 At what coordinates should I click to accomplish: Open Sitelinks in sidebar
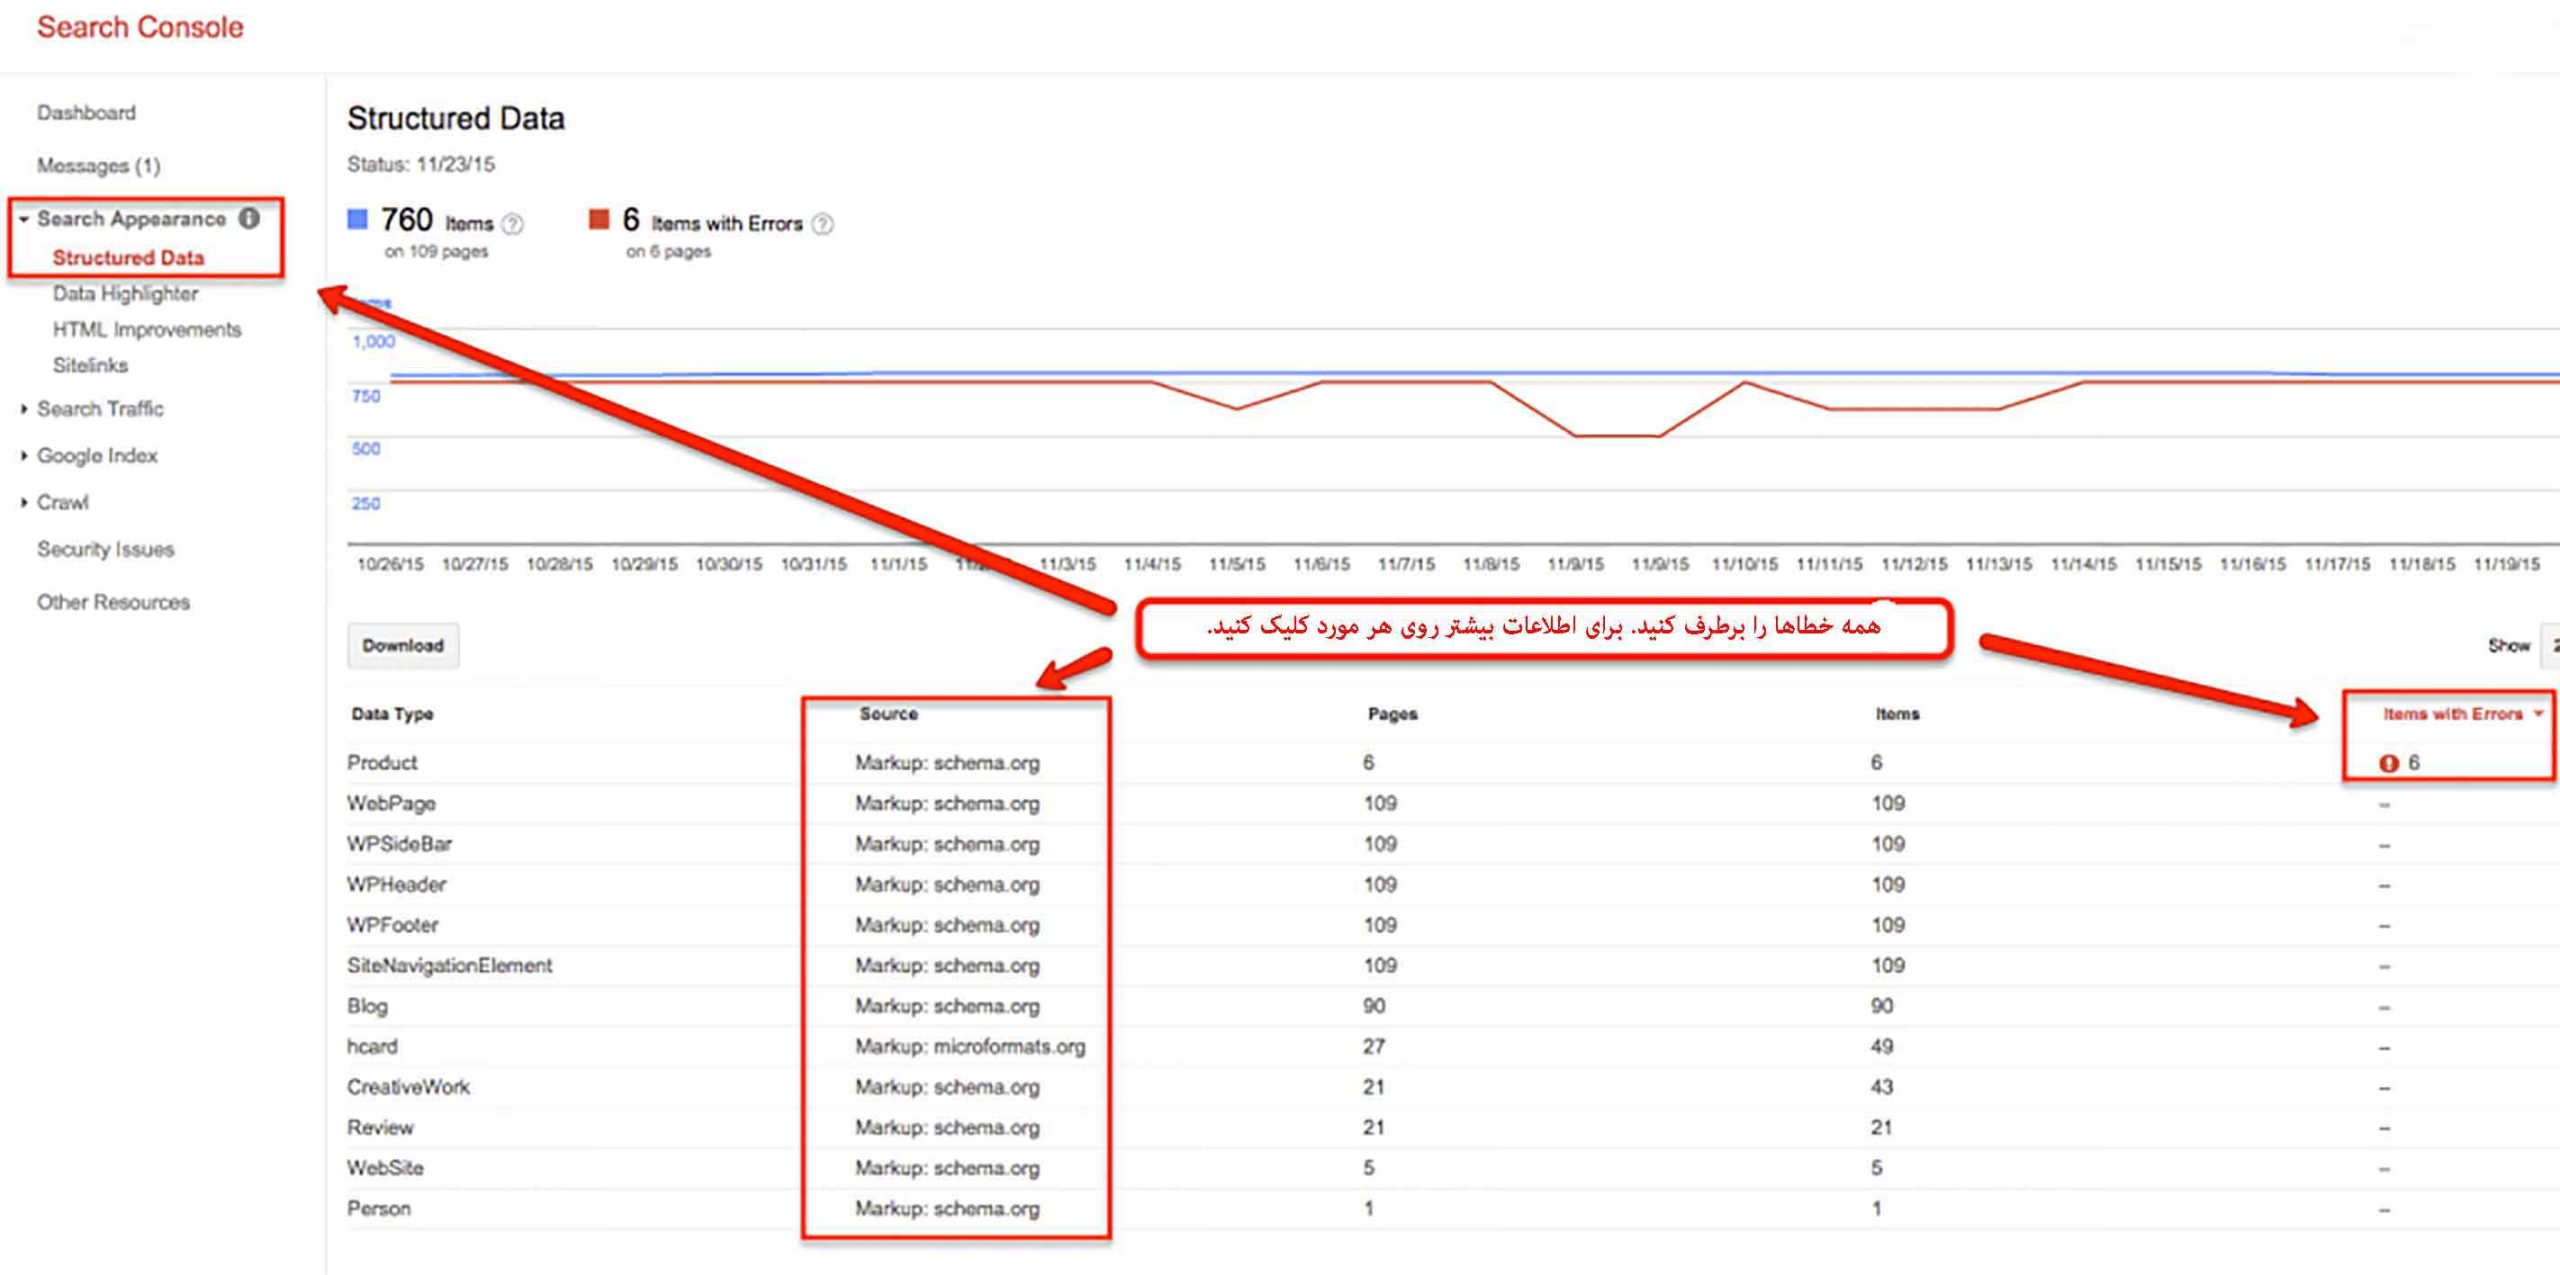coord(90,366)
